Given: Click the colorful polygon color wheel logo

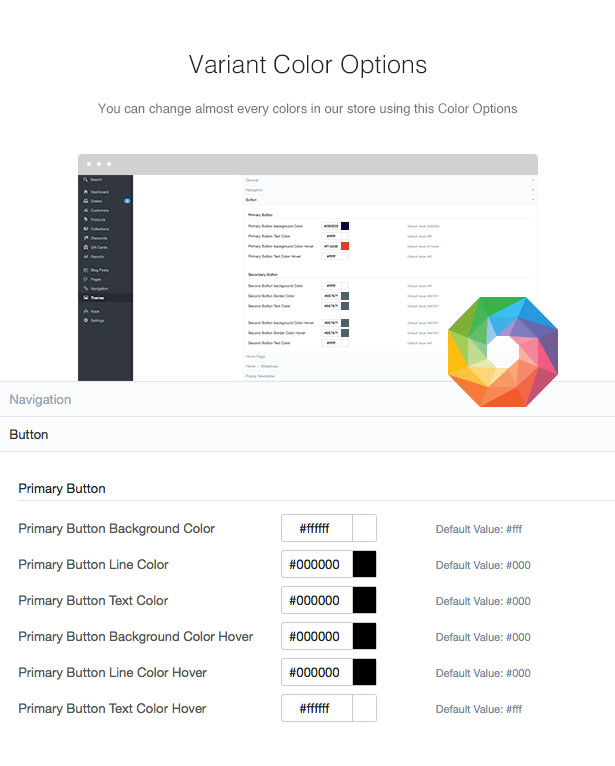Looking at the screenshot, I should pyautogui.click(x=503, y=351).
